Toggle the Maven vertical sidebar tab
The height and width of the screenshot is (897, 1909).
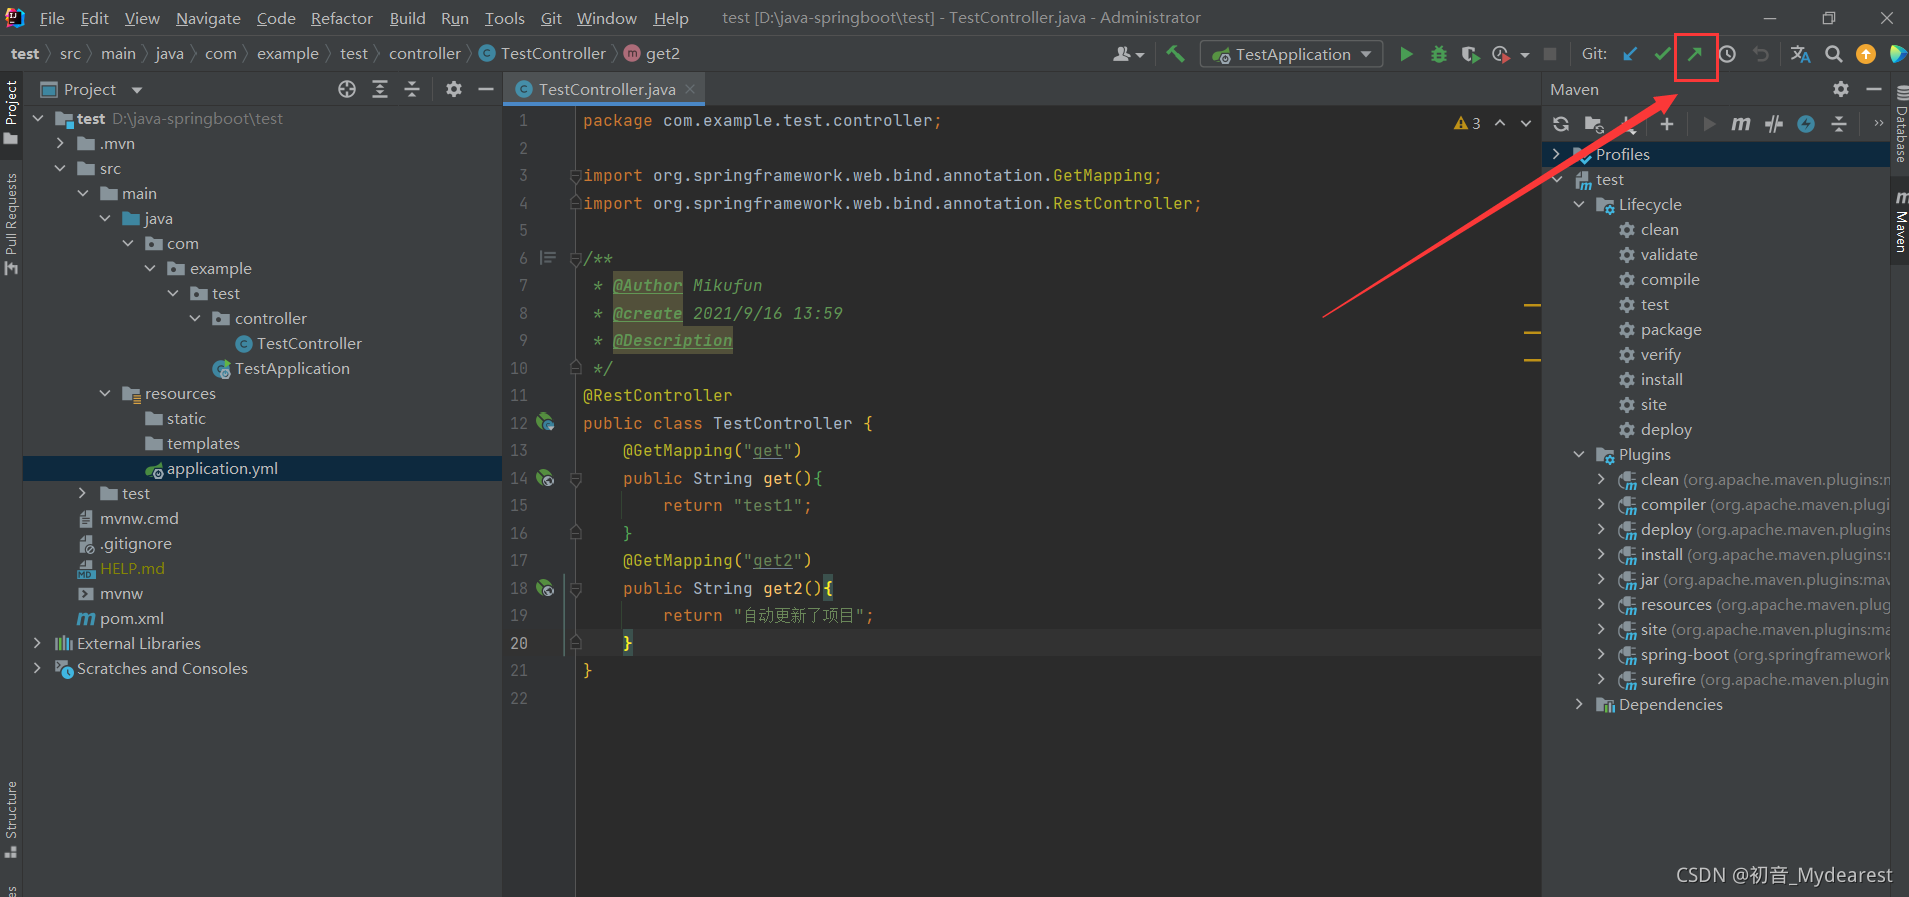(x=1901, y=222)
